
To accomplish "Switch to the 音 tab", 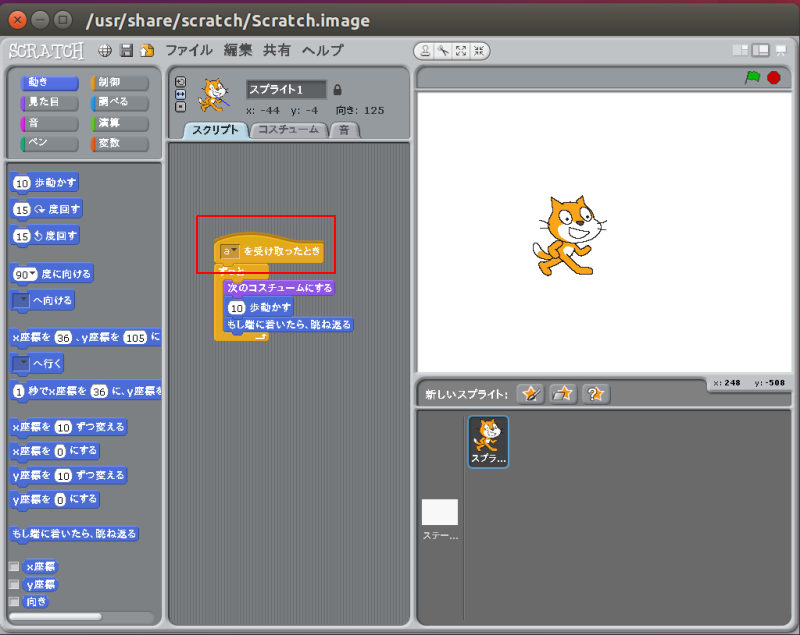I will (345, 130).
